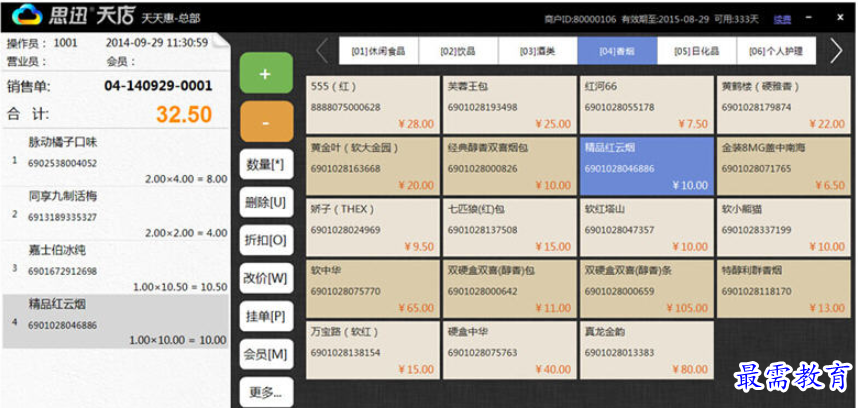This screenshot has width=858, height=408.
Task: Click the 续费 renew link
Action: pos(782,19)
